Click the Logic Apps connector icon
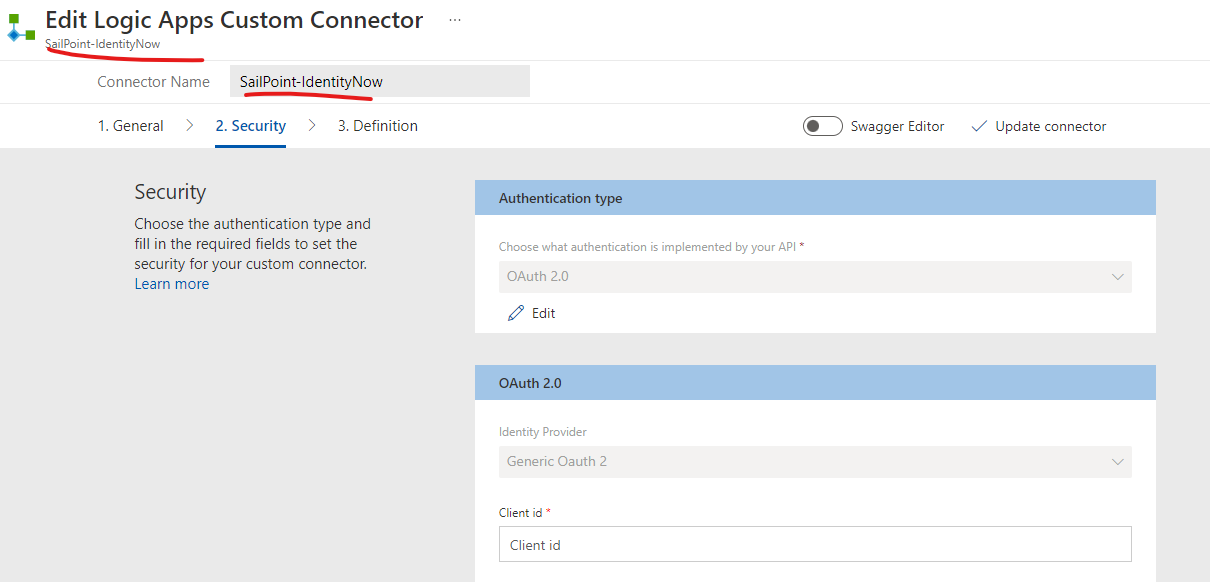The width and height of the screenshot is (1210, 582). 21,27
